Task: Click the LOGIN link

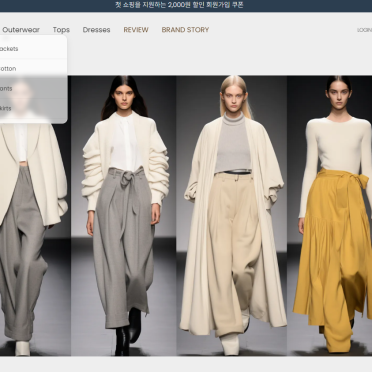Action: tap(364, 30)
